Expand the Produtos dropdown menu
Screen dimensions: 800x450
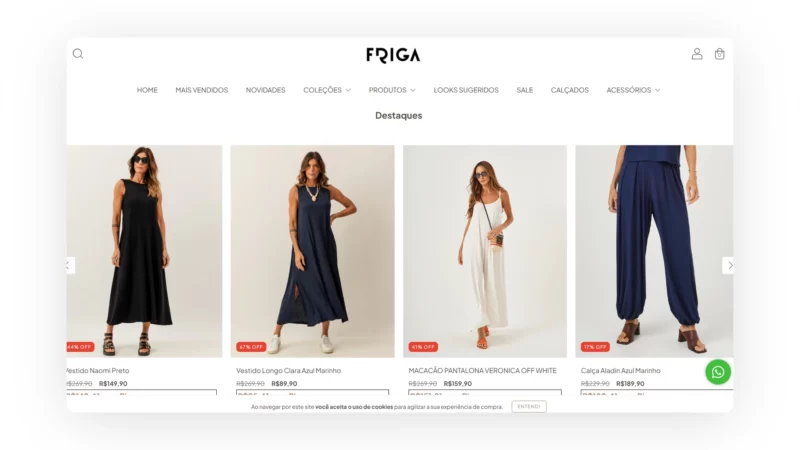pyautogui.click(x=392, y=90)
